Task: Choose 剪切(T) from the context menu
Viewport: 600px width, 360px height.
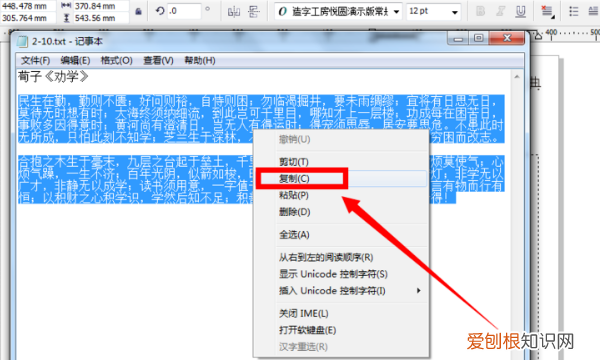Action: [341, 162]
